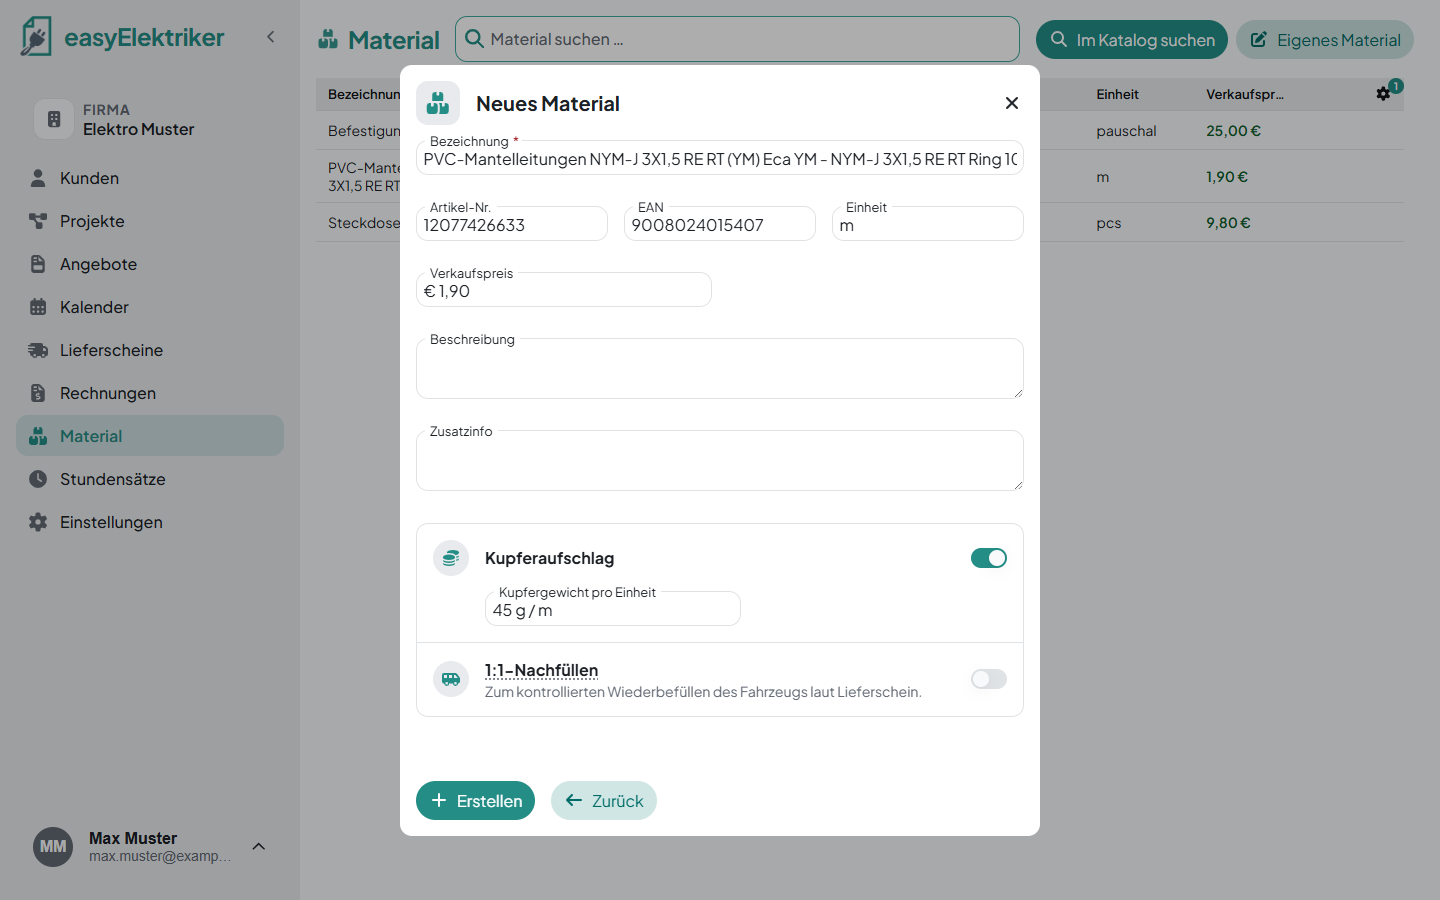This screenshot has width=1440, height=900.
Task: Click the Einheit field
Action: [x=928, y=225]
